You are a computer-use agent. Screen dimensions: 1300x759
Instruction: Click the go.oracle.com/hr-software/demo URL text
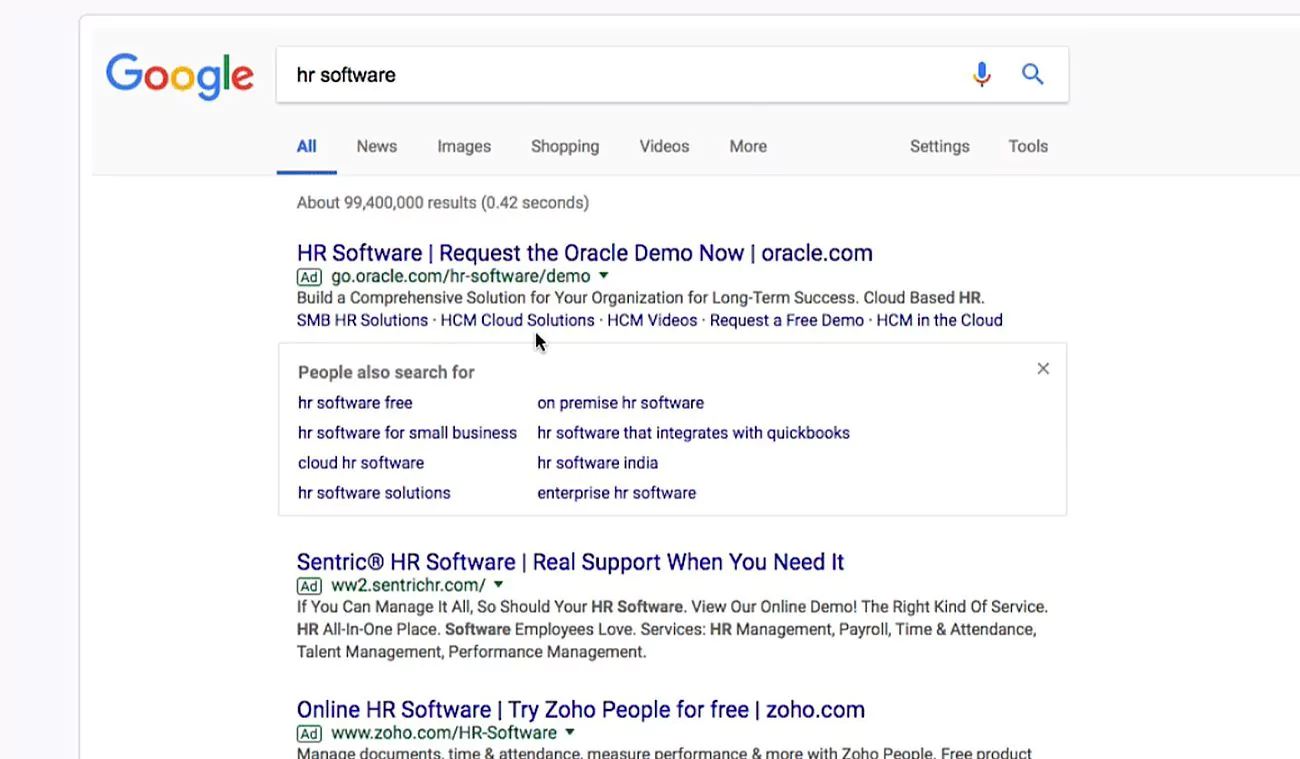[461, 277]
